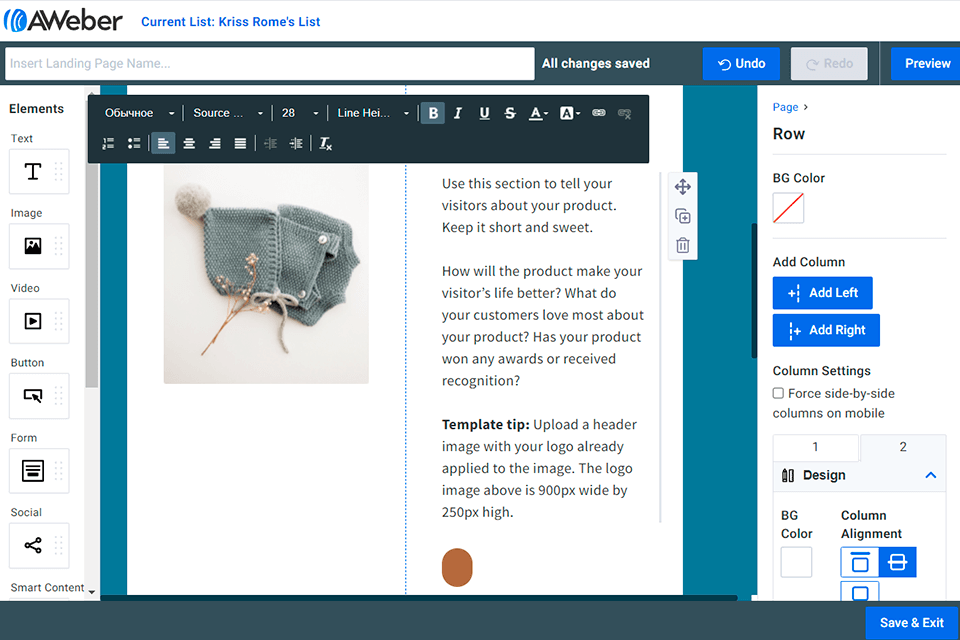Viewport: 960px width, 640px height.
Task: Apply strikethrough to selected text
Action: point(510,113)
